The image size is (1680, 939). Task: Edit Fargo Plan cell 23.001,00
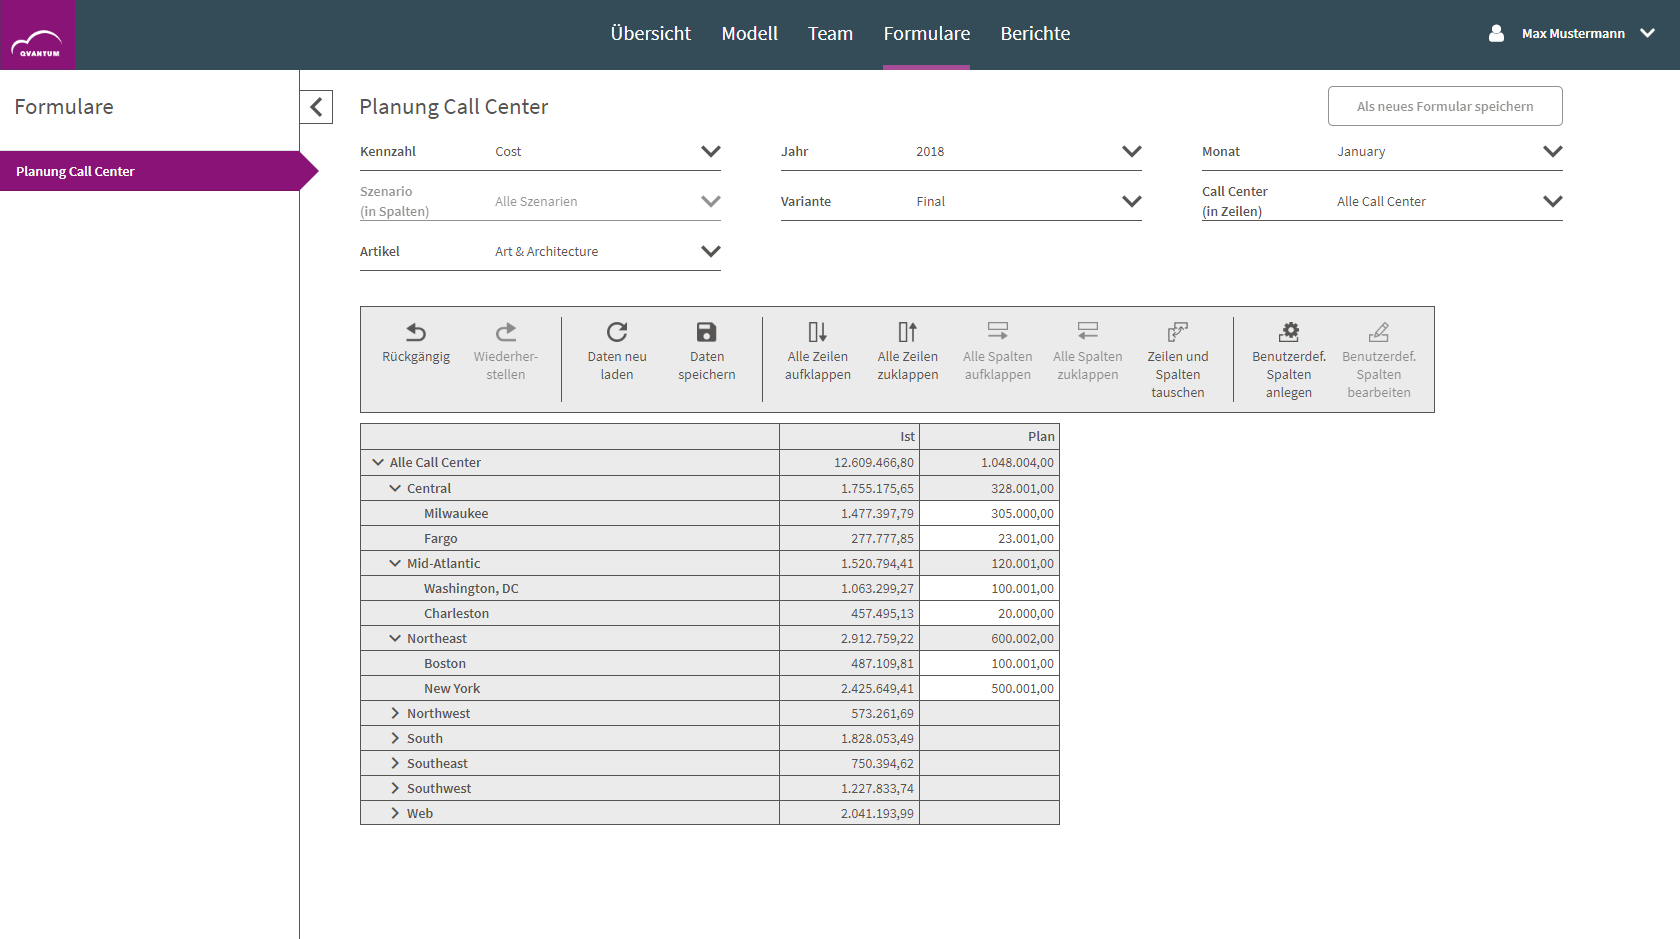pos(989,538)
